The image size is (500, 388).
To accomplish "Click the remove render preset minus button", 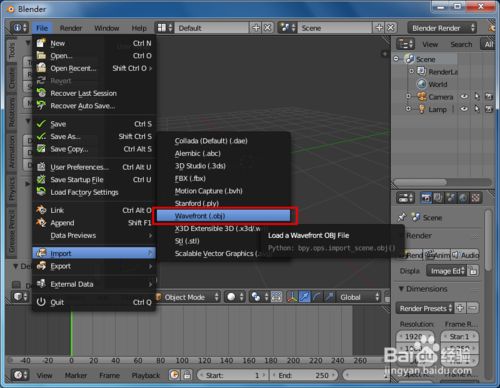I will (x=473, y=308).
